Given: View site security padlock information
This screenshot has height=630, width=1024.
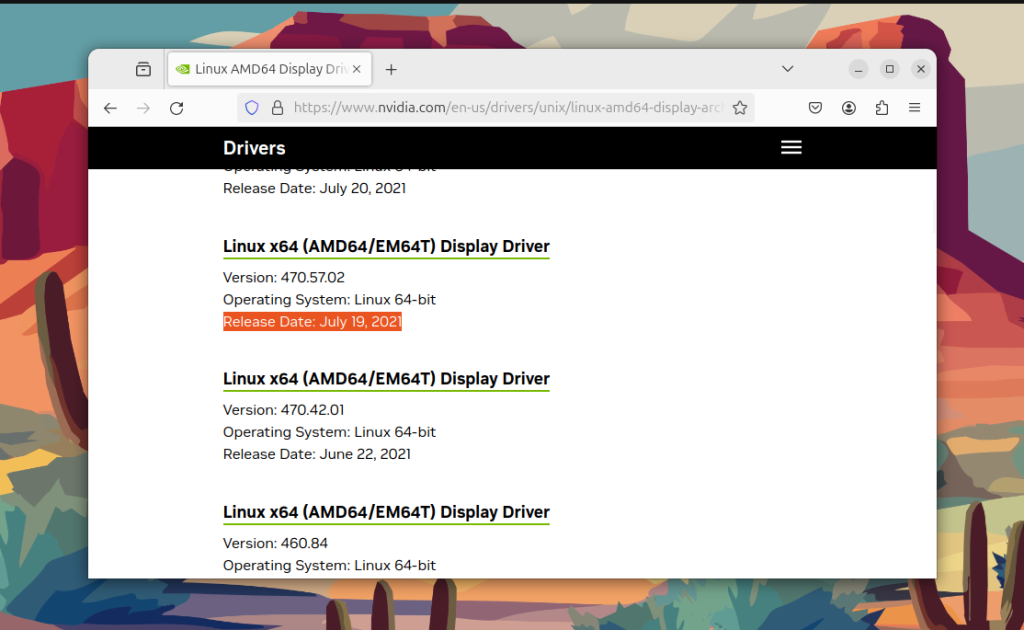Looking at the screenshot, I should pyautogui.click(x=278, y=108).
